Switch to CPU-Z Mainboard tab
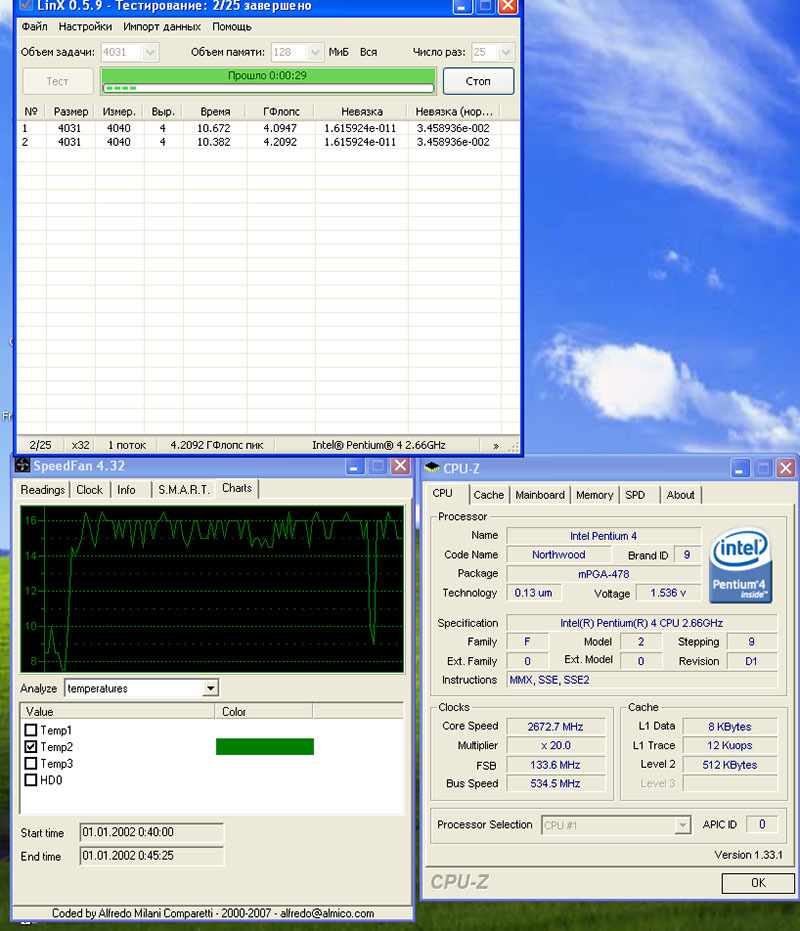 point(540,495)
